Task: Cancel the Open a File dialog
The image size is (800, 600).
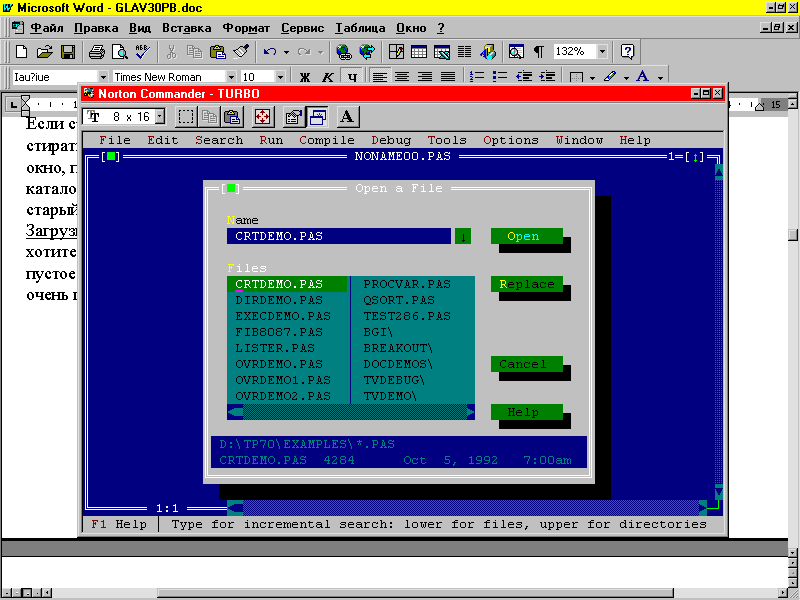Action: [x=527, y=364]
